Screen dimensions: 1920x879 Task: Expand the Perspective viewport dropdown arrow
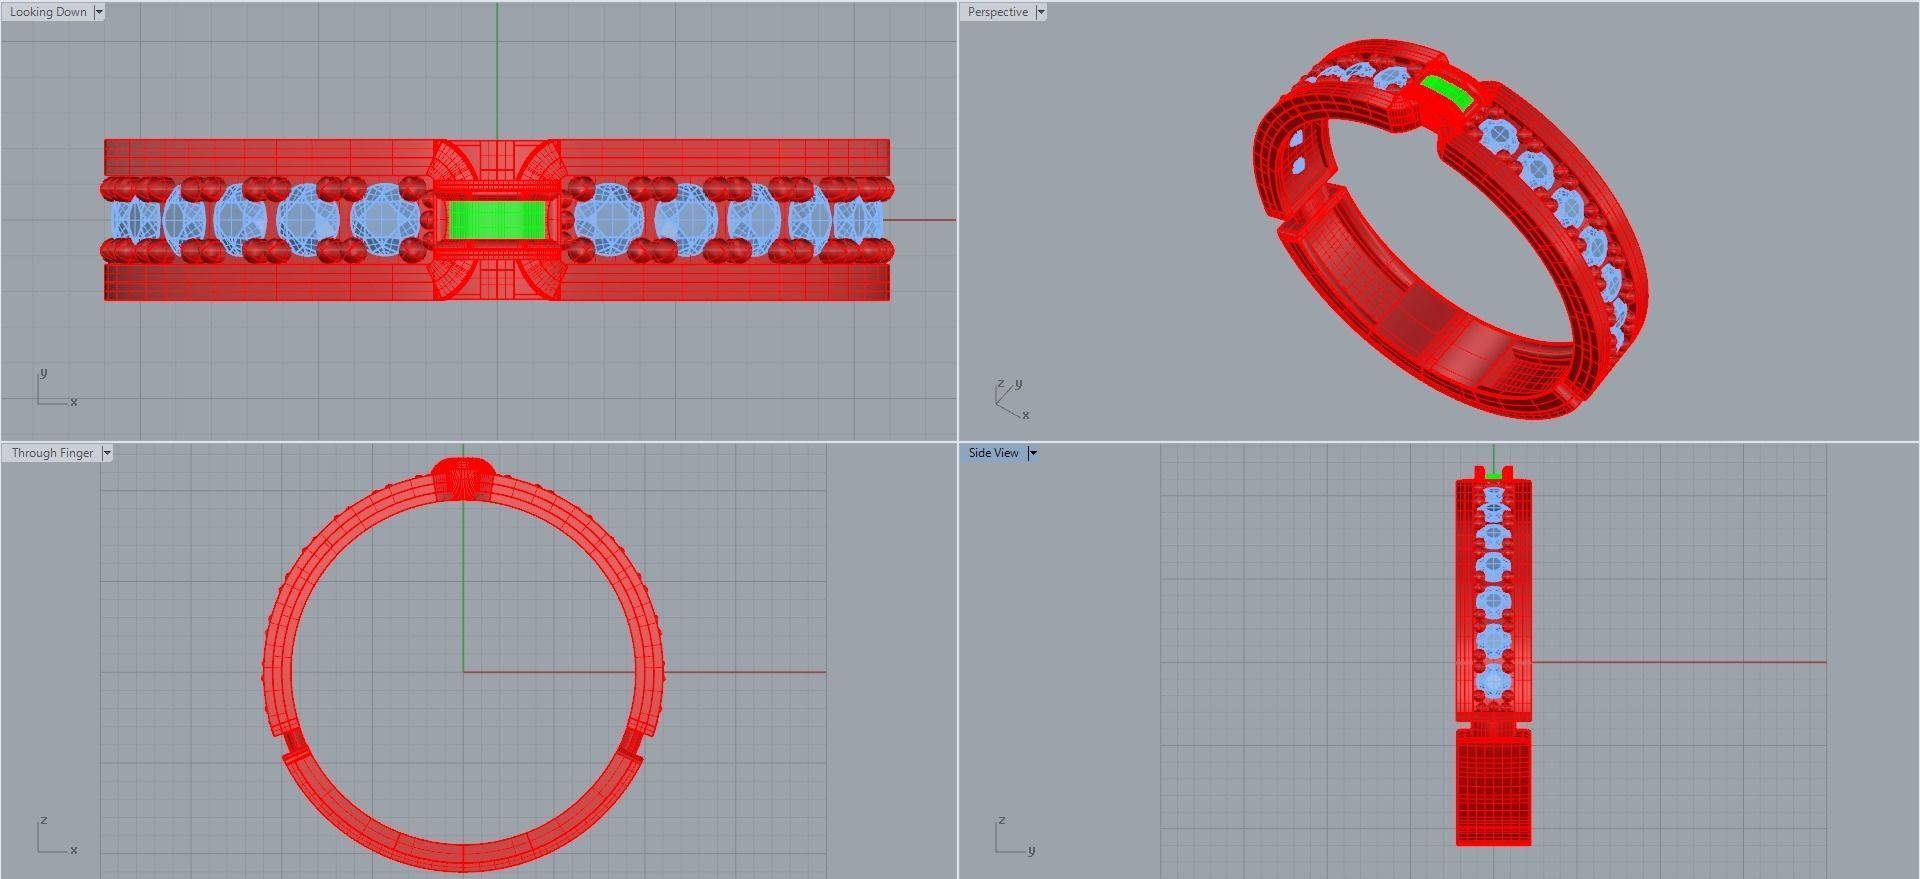coord(1041,12)
